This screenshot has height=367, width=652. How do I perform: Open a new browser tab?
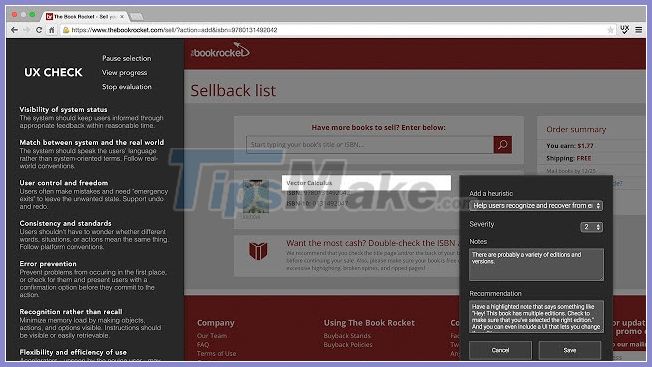136,17
